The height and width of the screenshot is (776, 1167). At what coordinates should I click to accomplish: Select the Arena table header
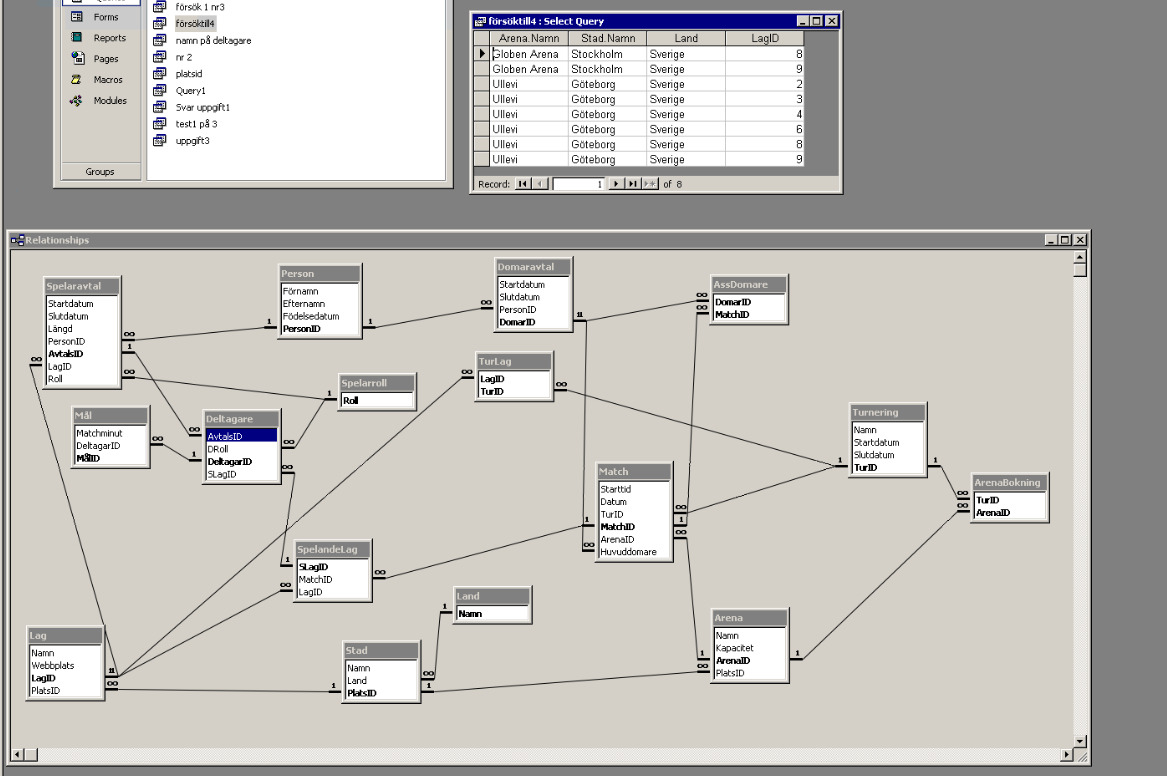(x=749, y=618)
